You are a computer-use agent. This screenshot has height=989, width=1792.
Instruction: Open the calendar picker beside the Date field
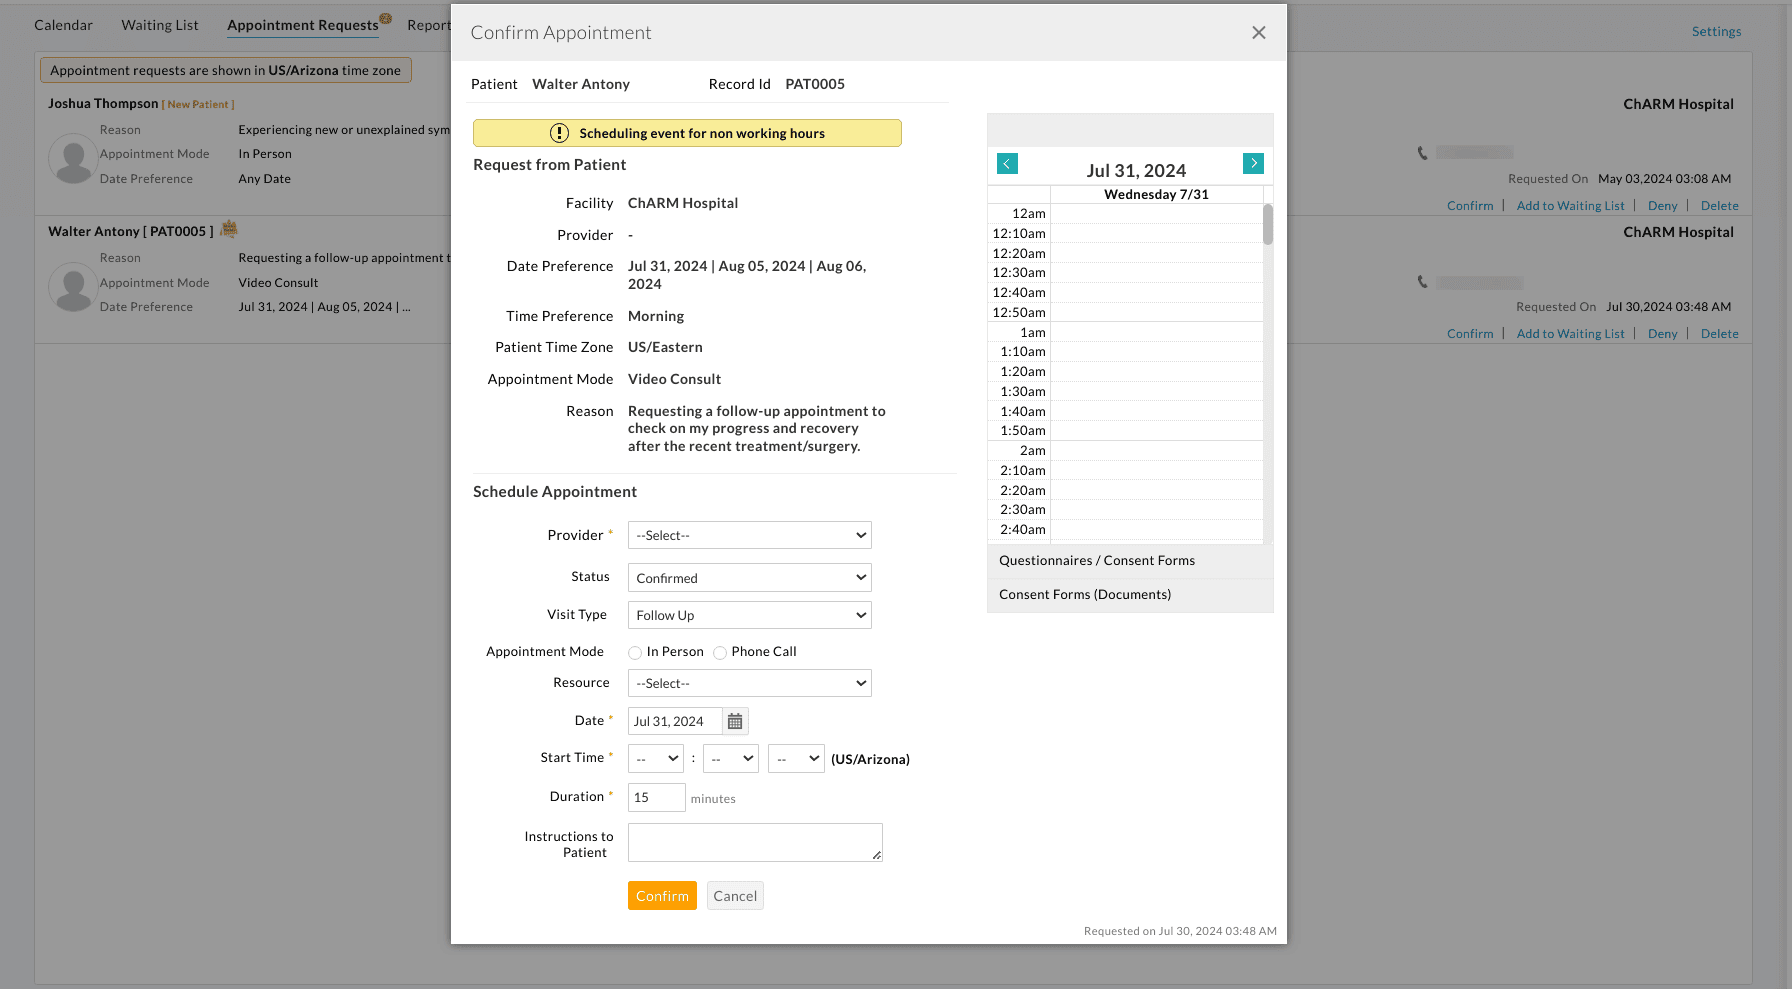[735, 720]
